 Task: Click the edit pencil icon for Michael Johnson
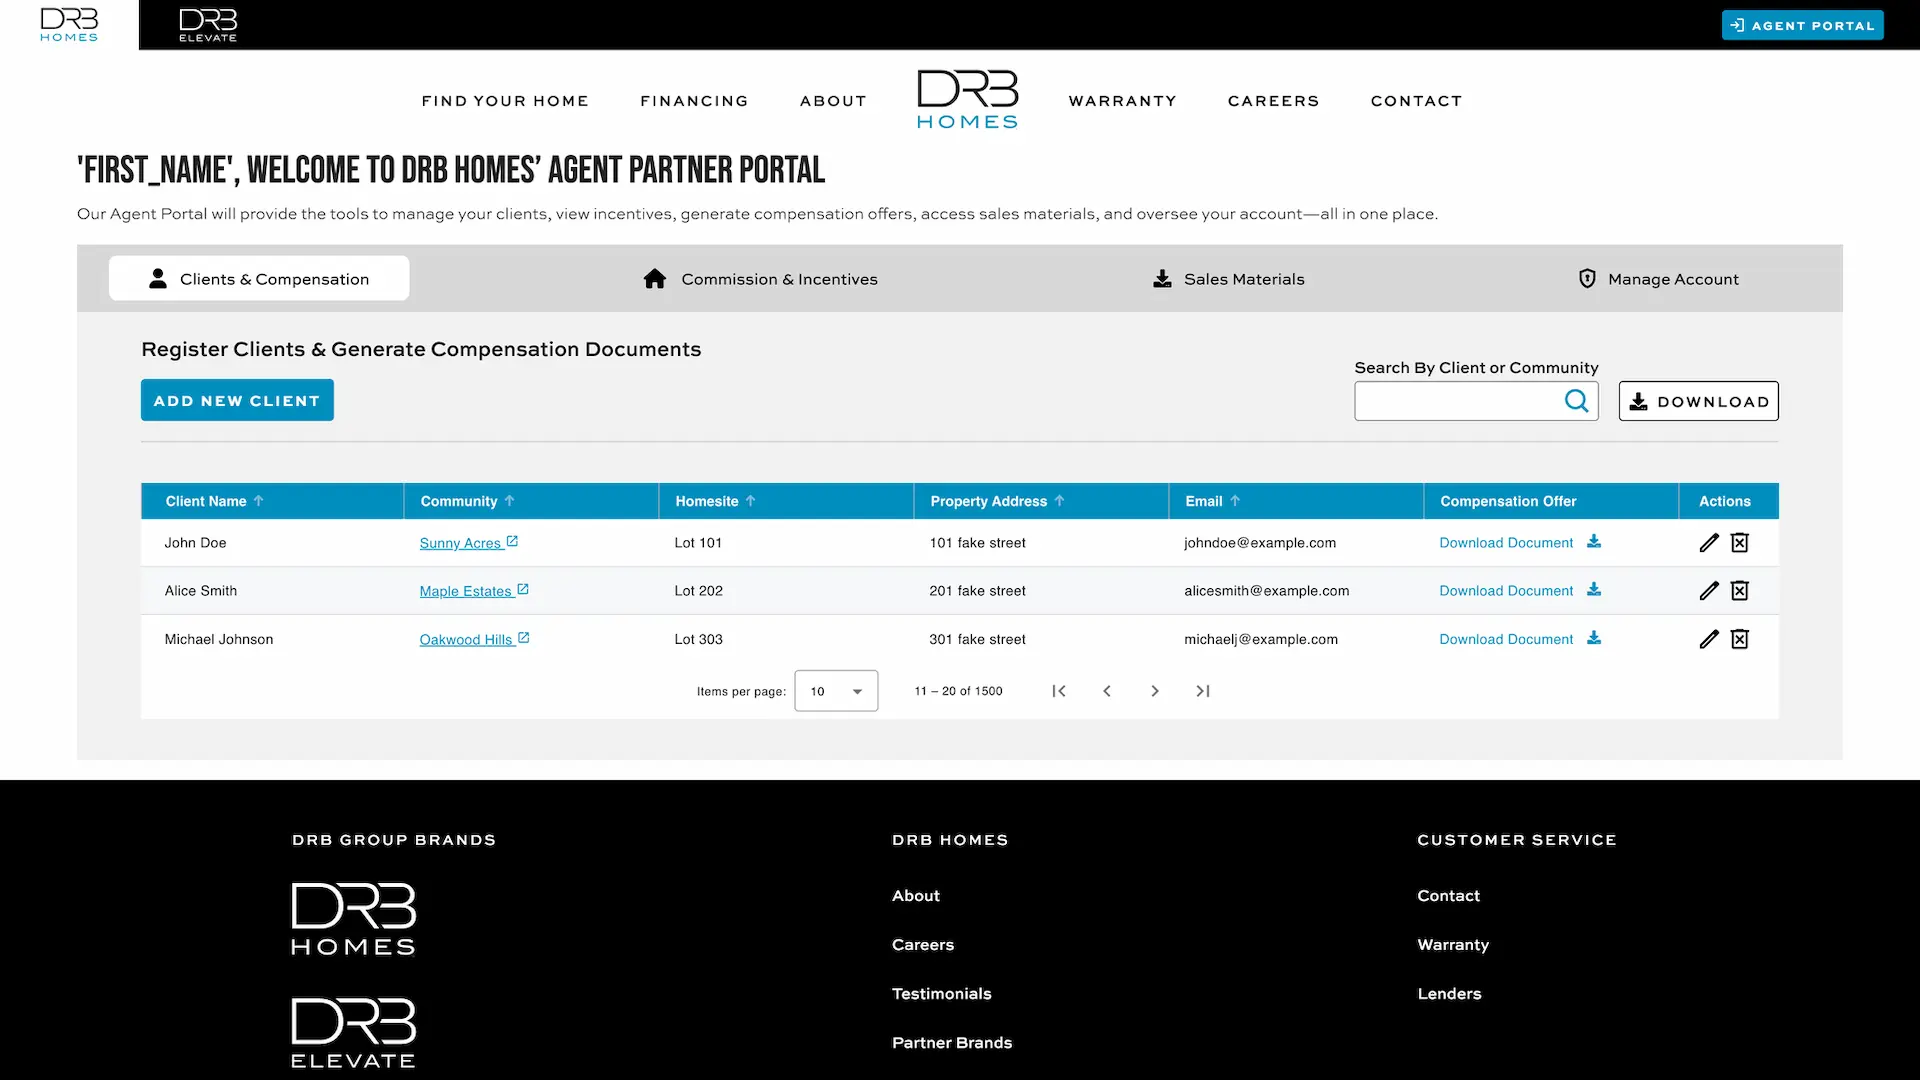(x=1709, y=638)
